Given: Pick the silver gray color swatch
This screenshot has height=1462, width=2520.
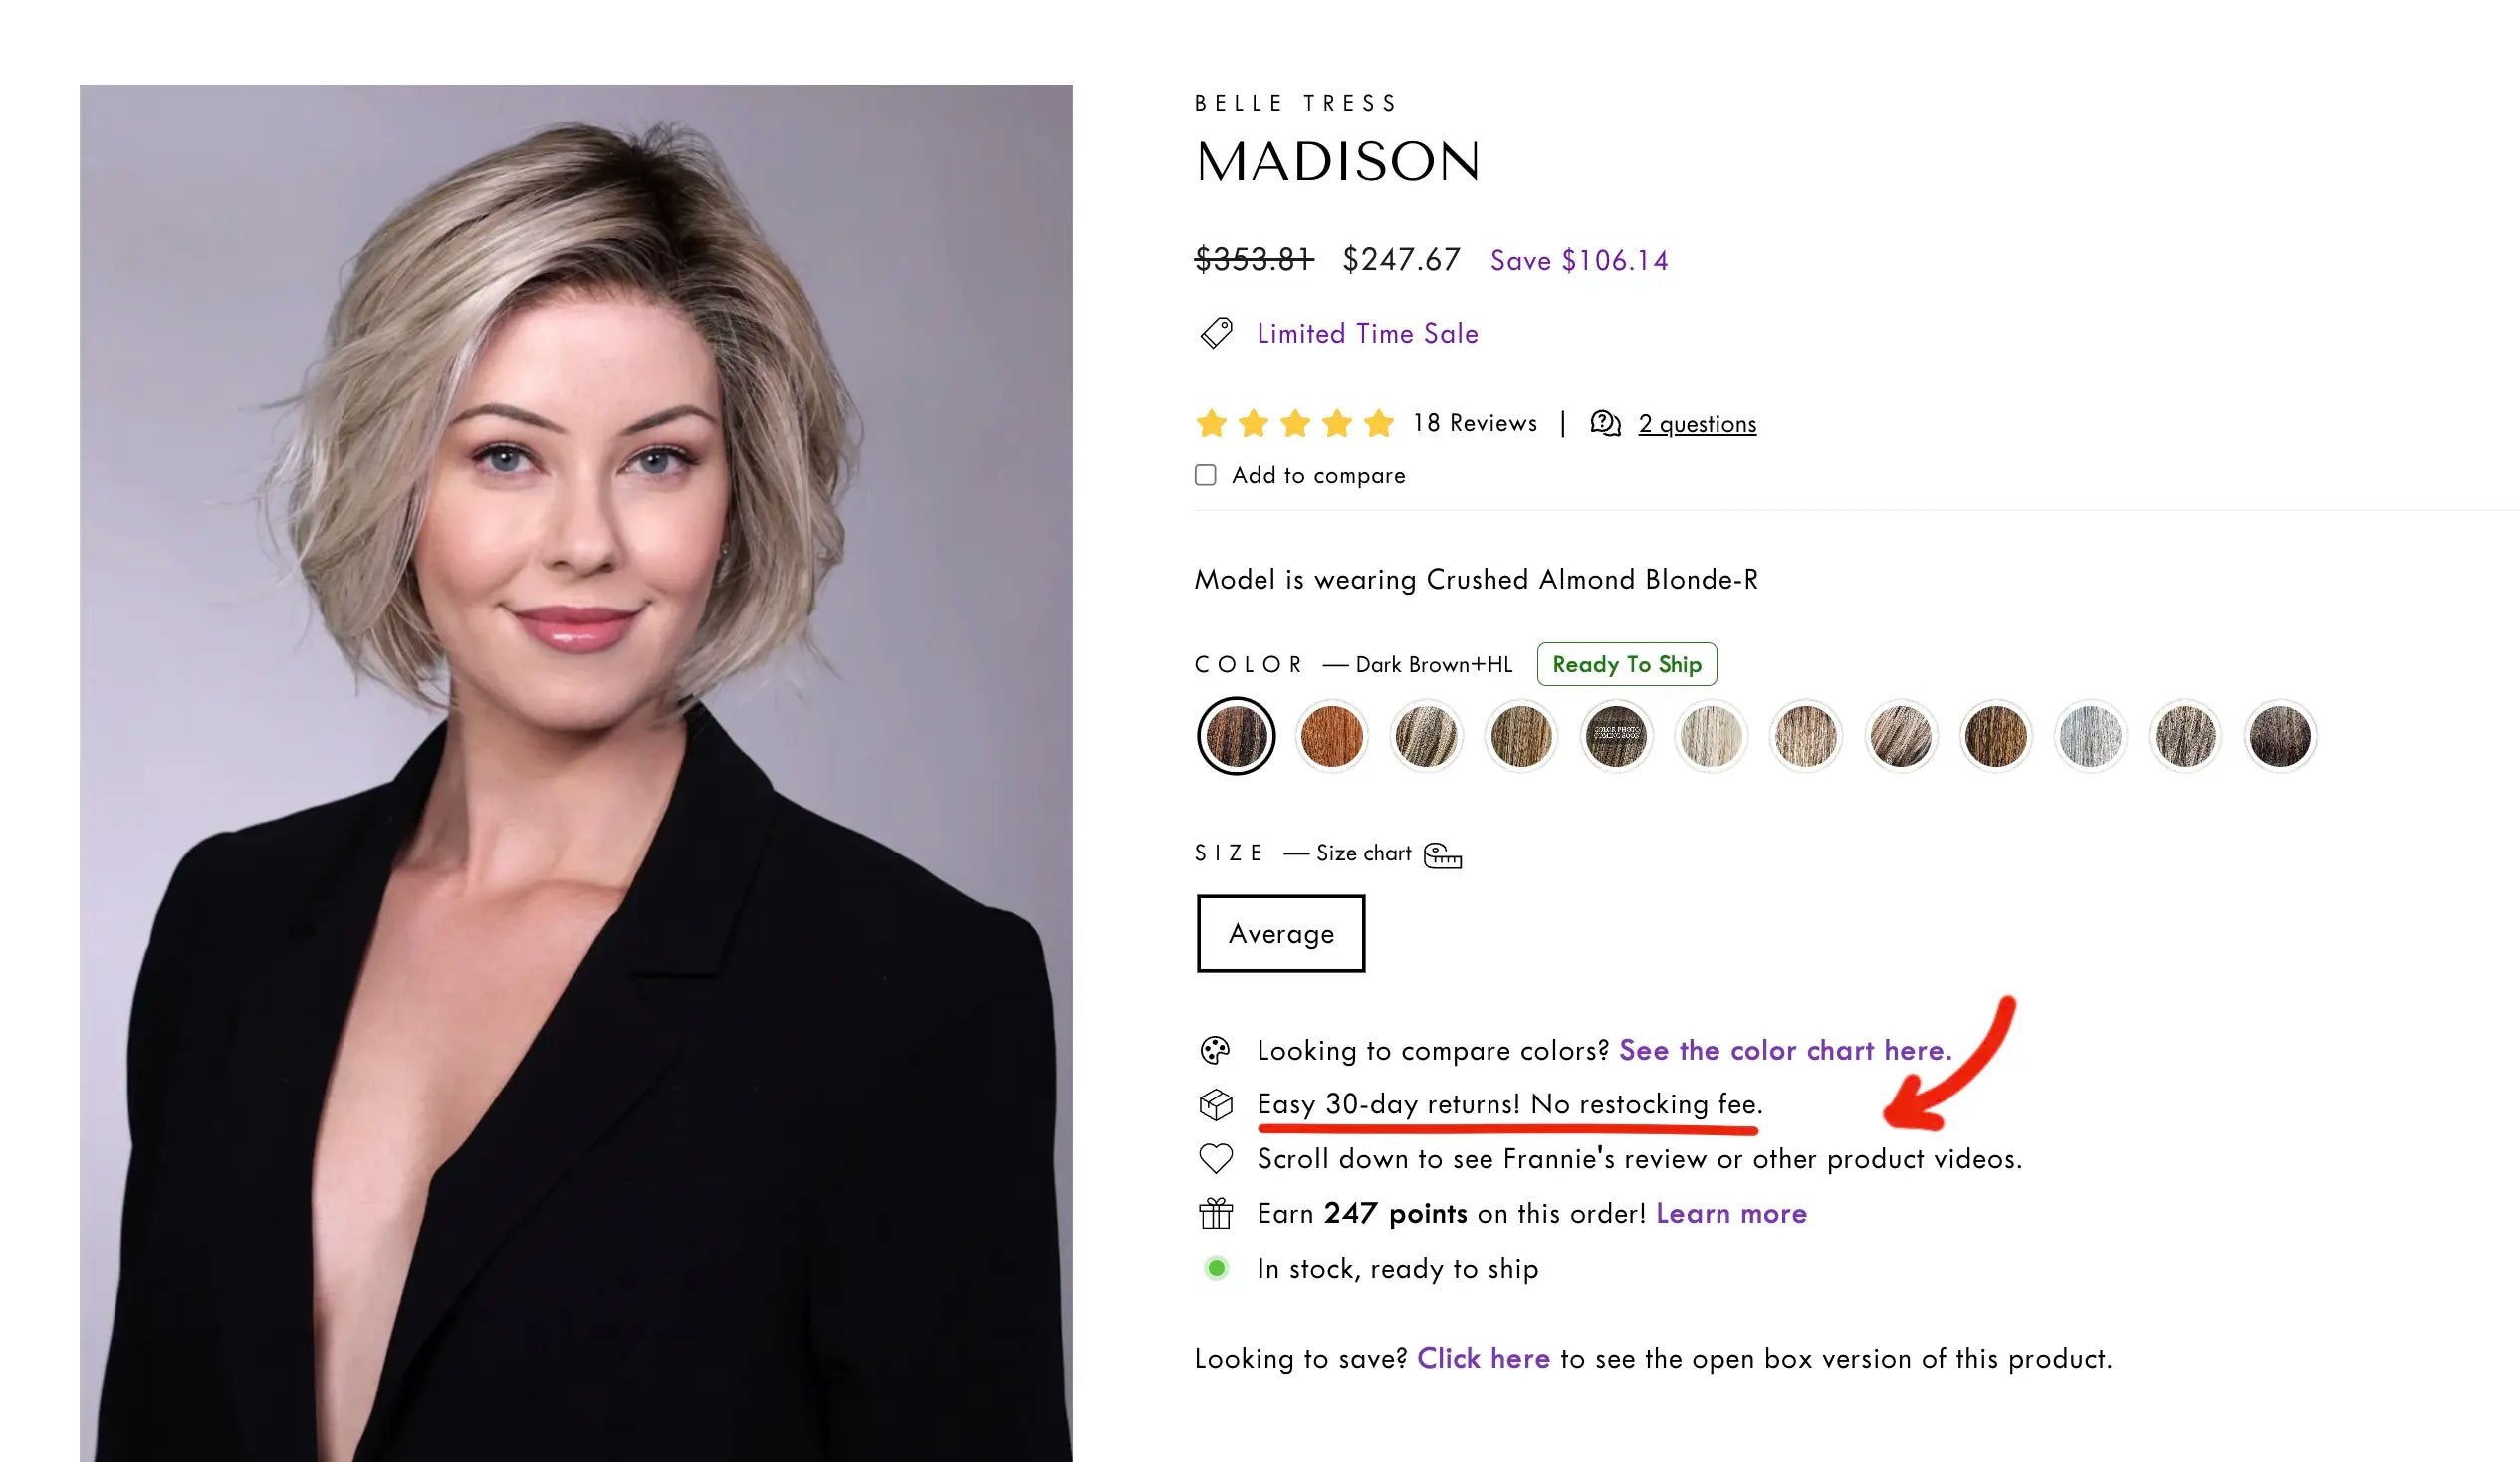Looking at the screenshot, I should [2090, 736].
